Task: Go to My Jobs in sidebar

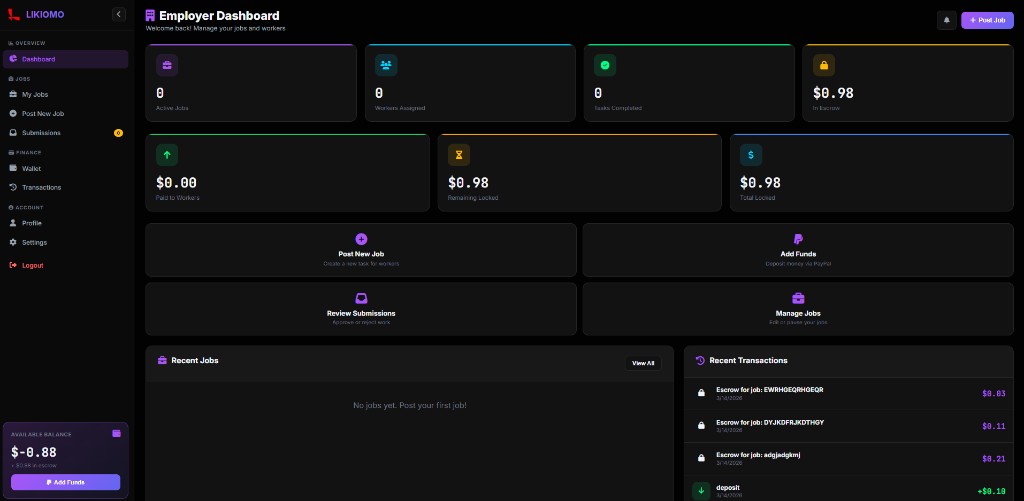Action: tap(65, 95)
